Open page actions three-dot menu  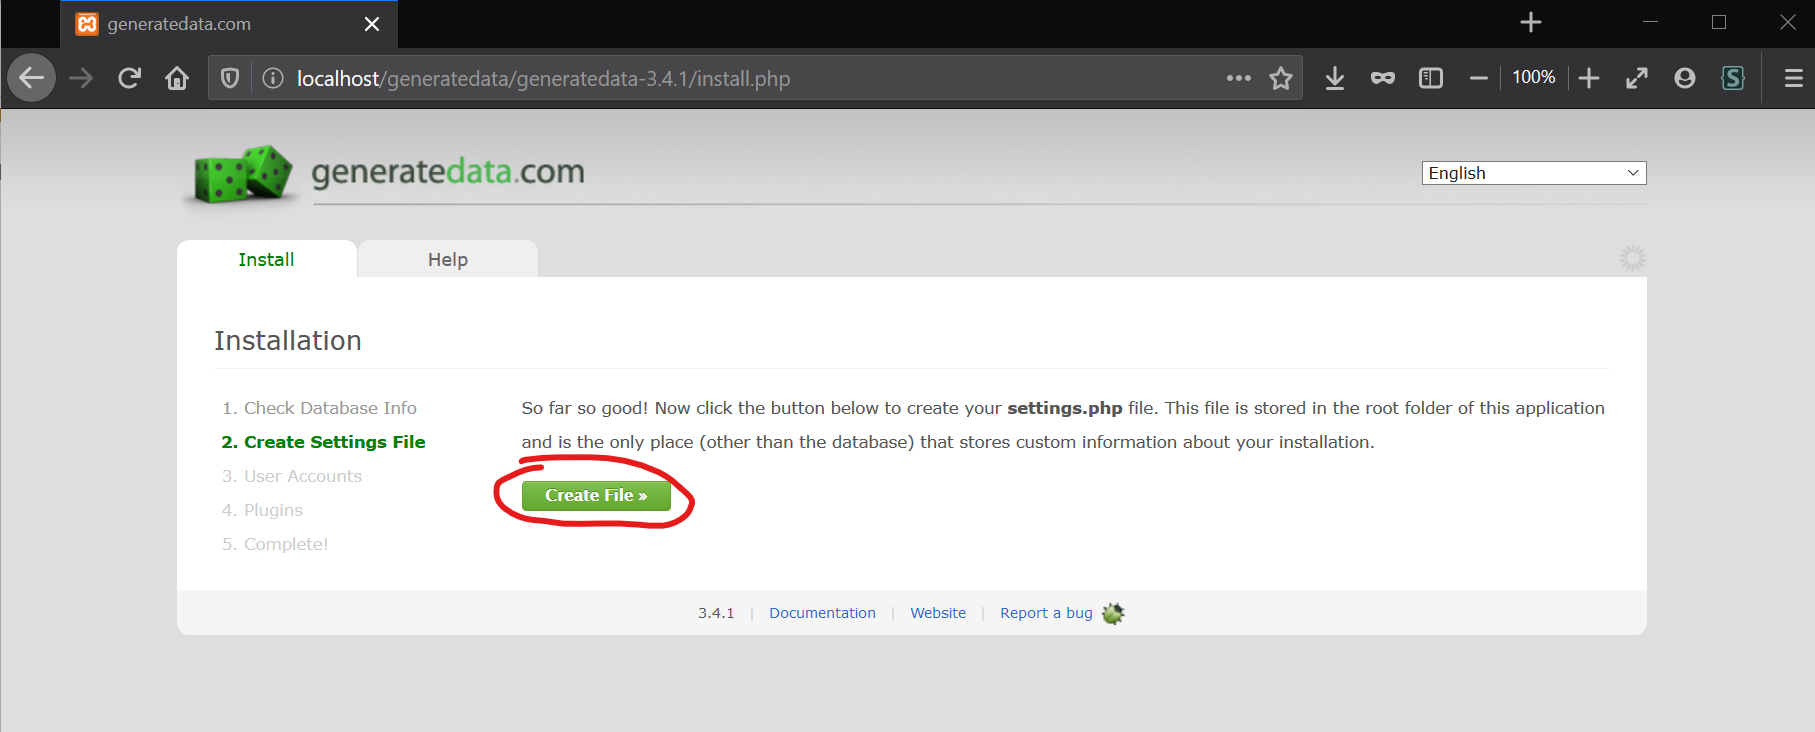pos(1239,78)
